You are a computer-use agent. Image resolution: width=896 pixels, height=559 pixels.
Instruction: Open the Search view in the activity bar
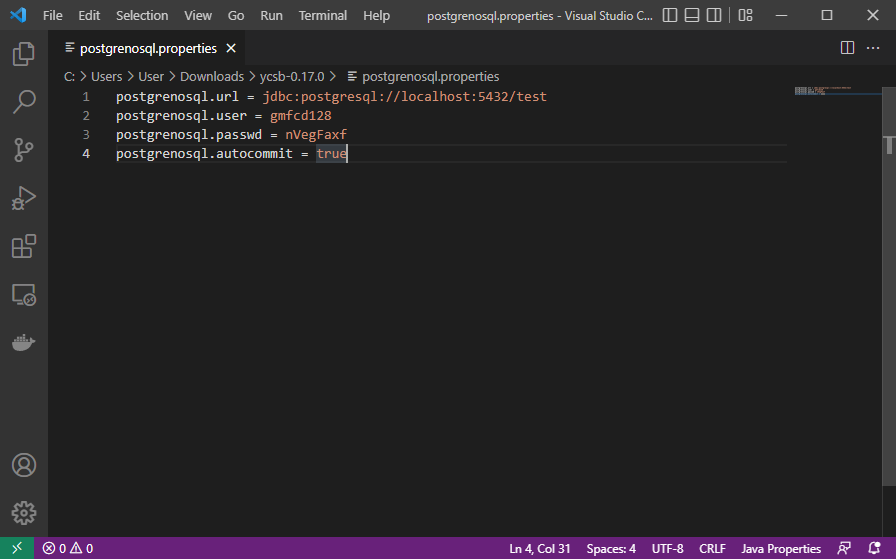(23, 102)
